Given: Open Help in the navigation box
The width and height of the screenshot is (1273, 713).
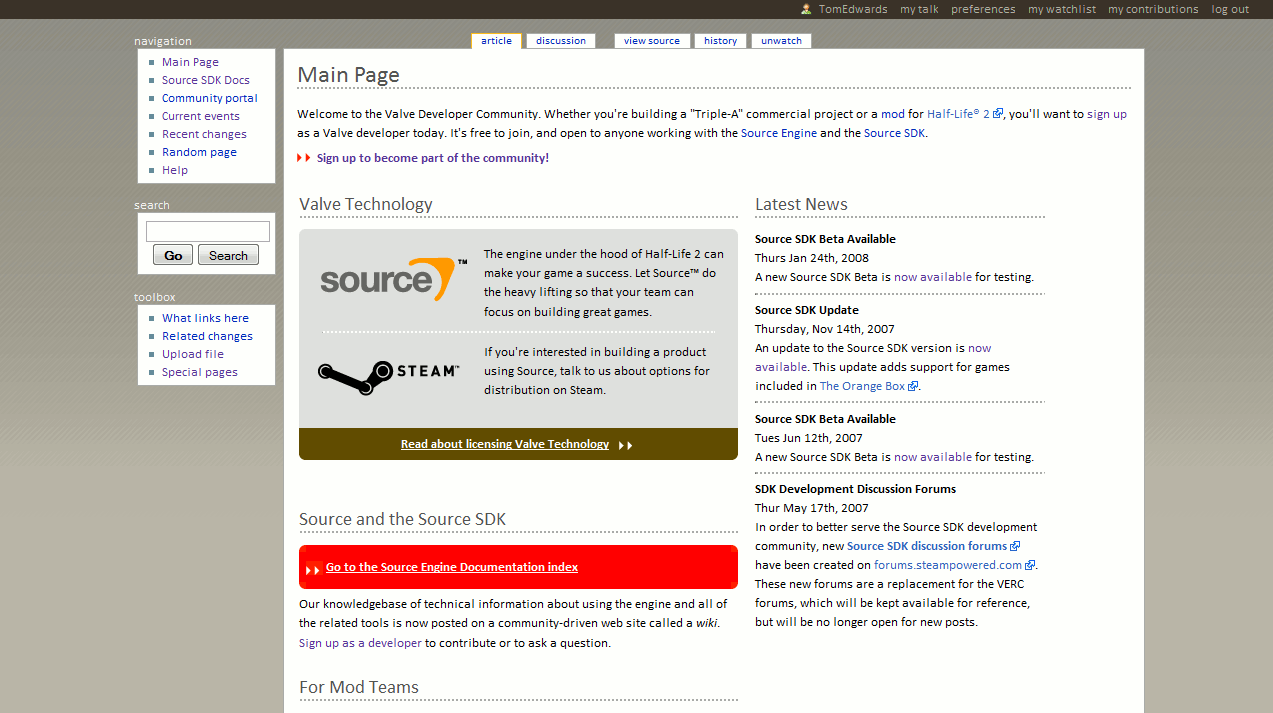Looking at the screenshot, I should [175, 170].
